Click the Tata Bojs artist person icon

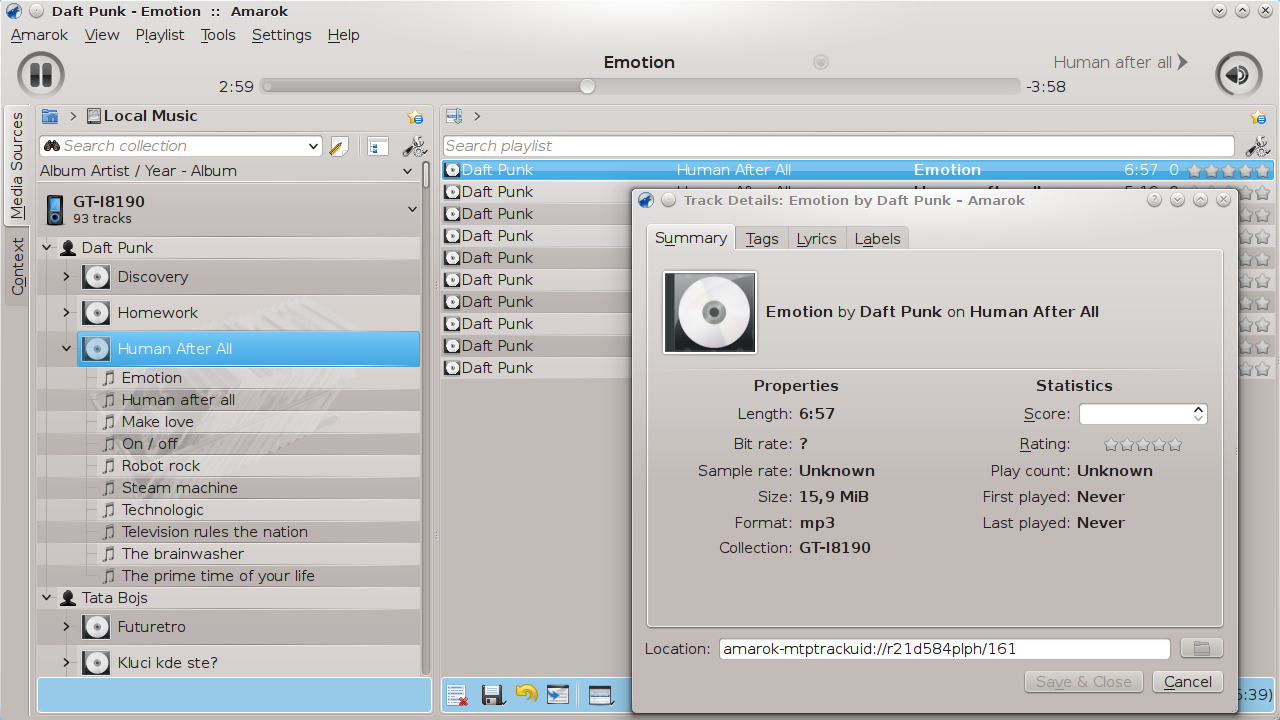pos(68,597)
